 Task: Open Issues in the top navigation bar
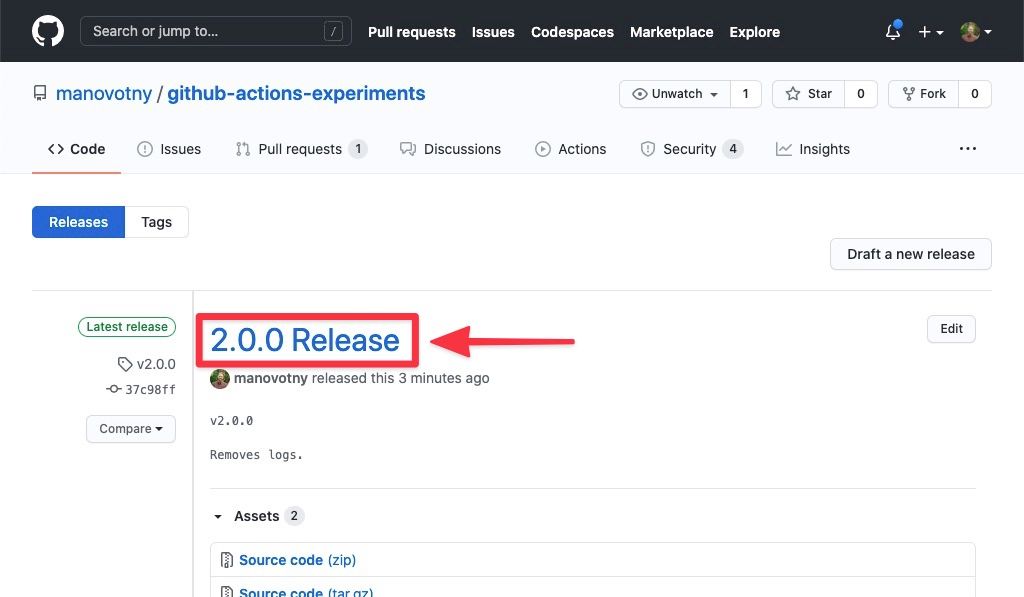click(493, 32)
